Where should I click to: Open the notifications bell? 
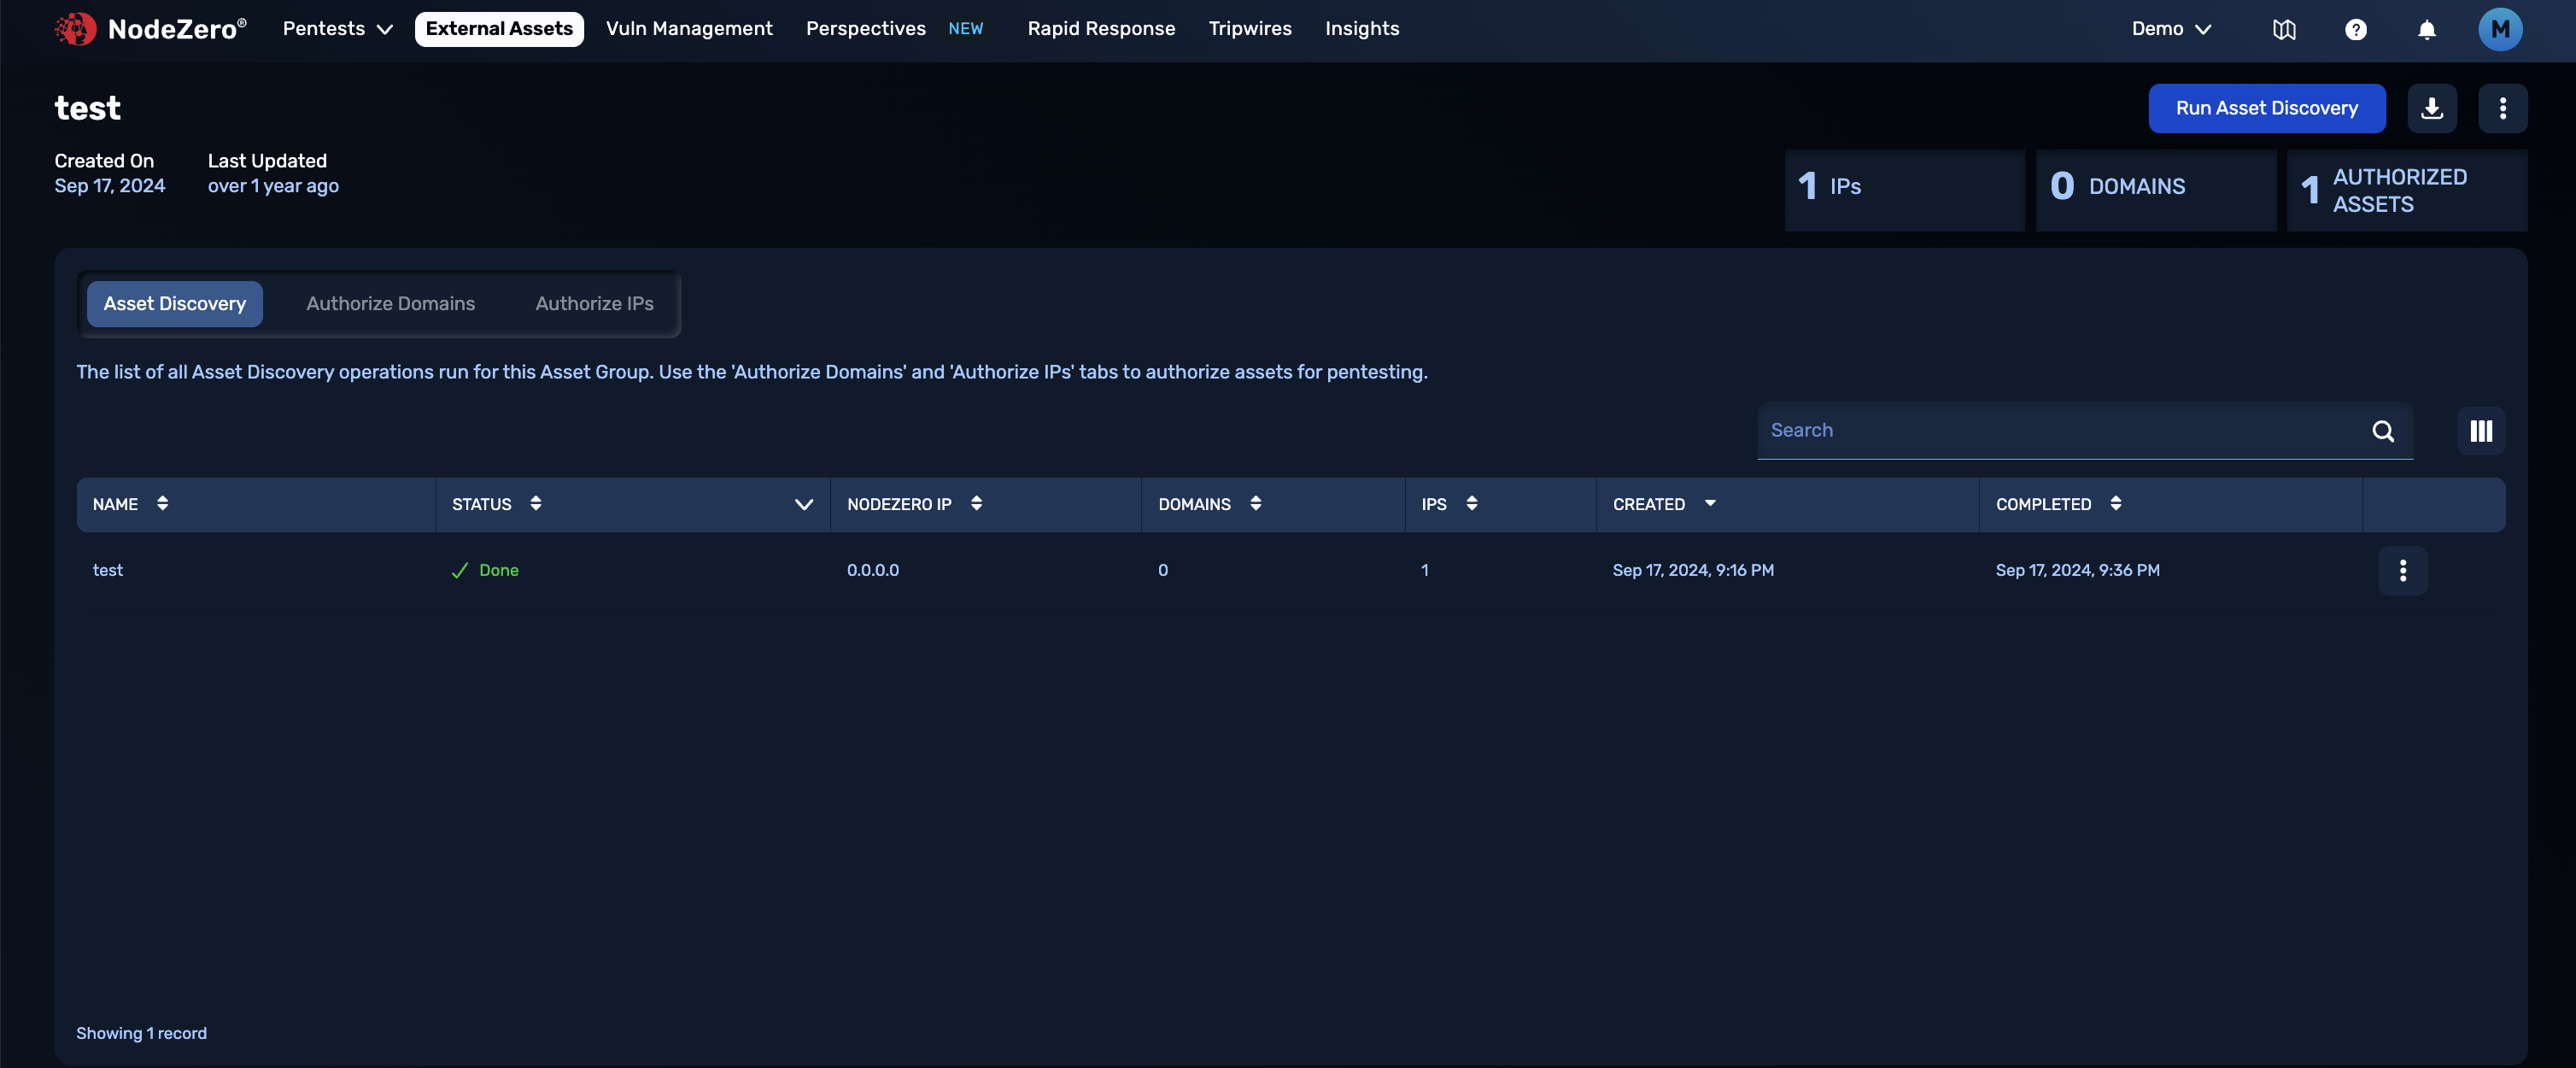coord(2428,29)
